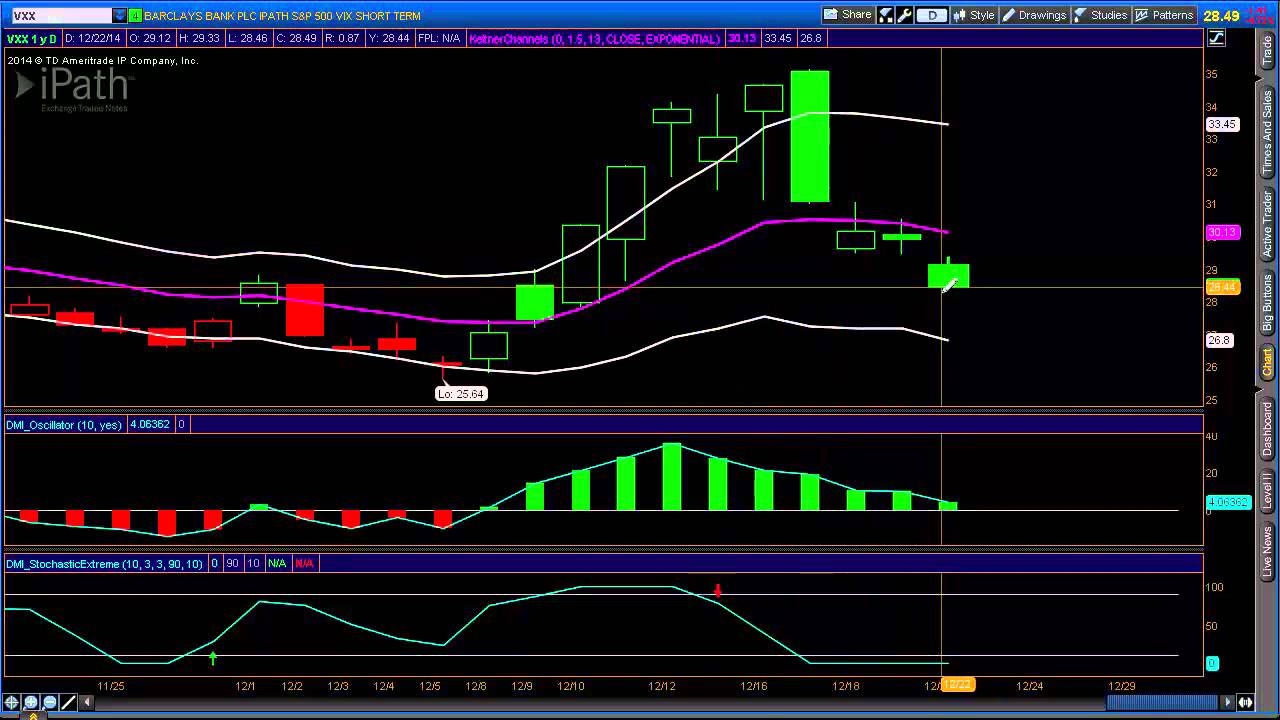This screenshot has height=720, width=1280.
Task: Switch to the Trade side tab
Action: (x=1267, y=50)
